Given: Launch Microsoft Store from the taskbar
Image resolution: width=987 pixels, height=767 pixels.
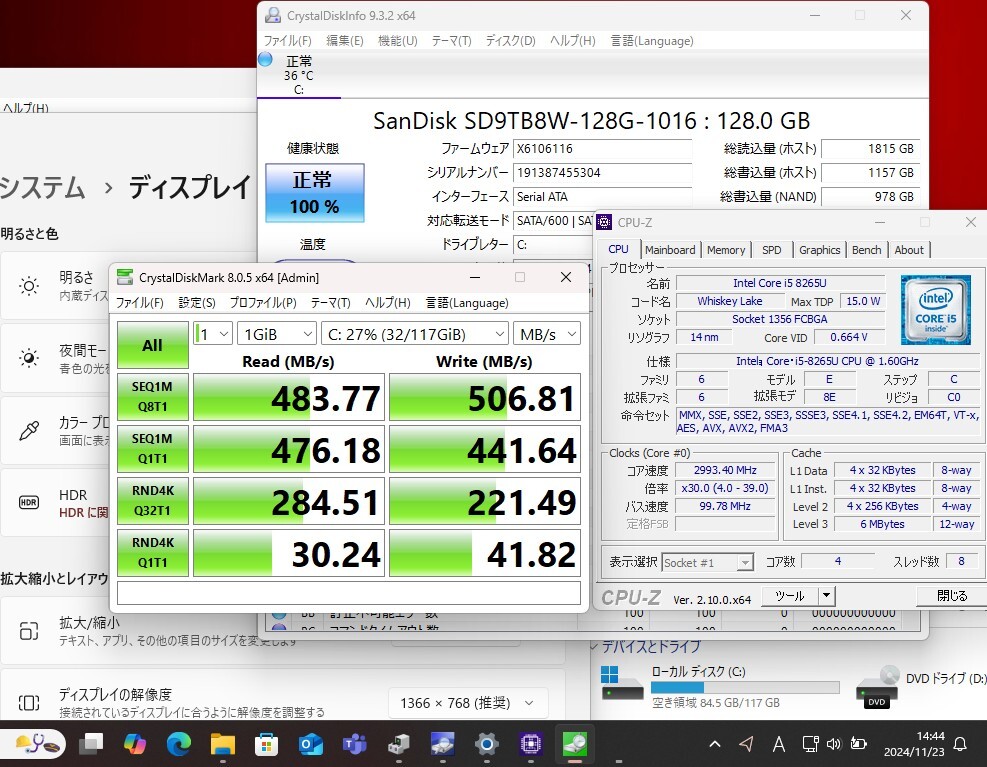Looking at the screenshot, I should [x=266, y=744].
